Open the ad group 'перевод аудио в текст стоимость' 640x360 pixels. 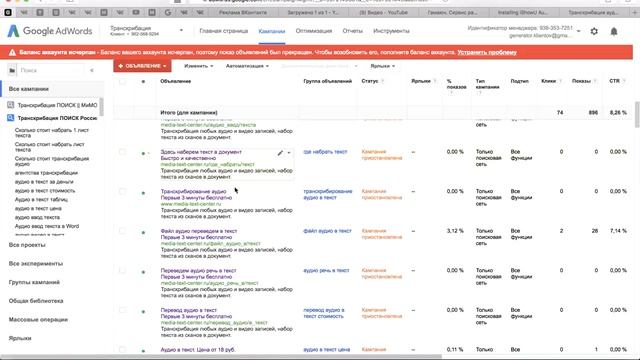[324, 313]
